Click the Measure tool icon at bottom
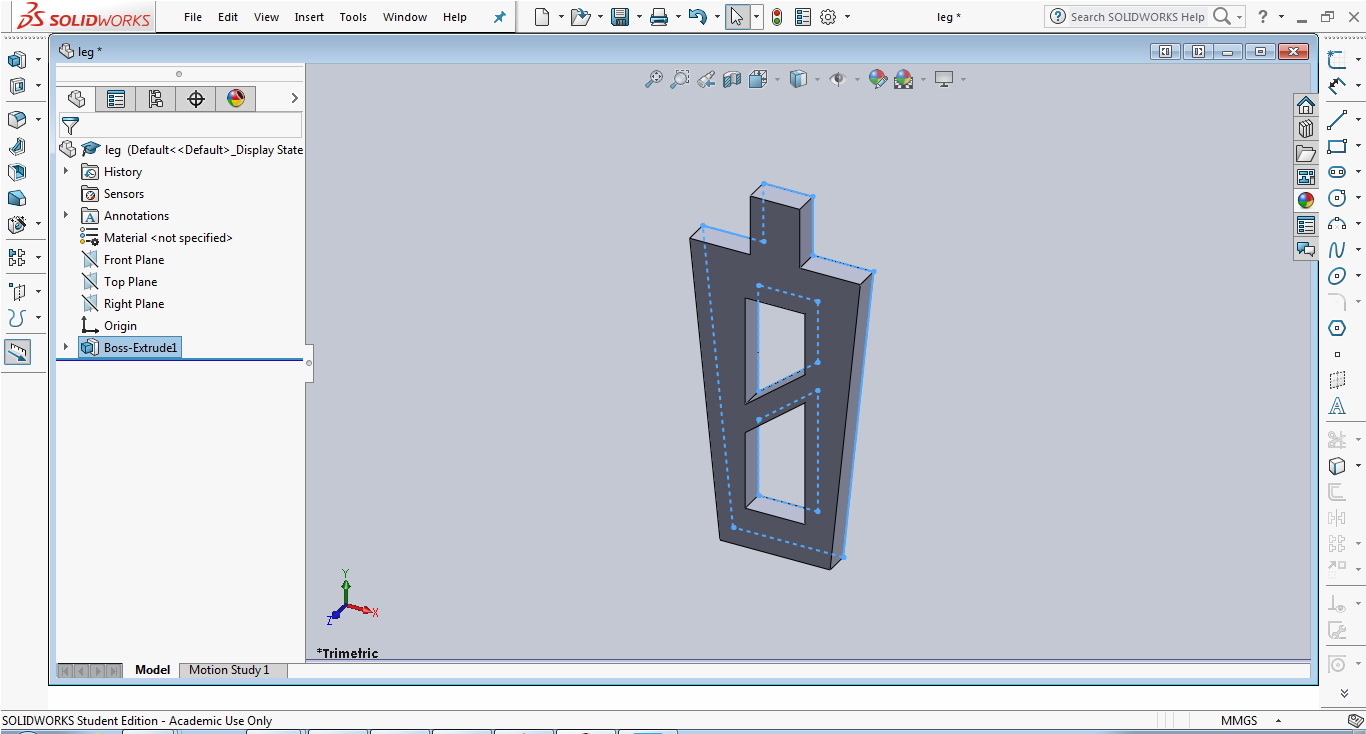Image resolution: width=1366 pixels, height=734 pixels. pyautogui.click(x=17, y=352)
